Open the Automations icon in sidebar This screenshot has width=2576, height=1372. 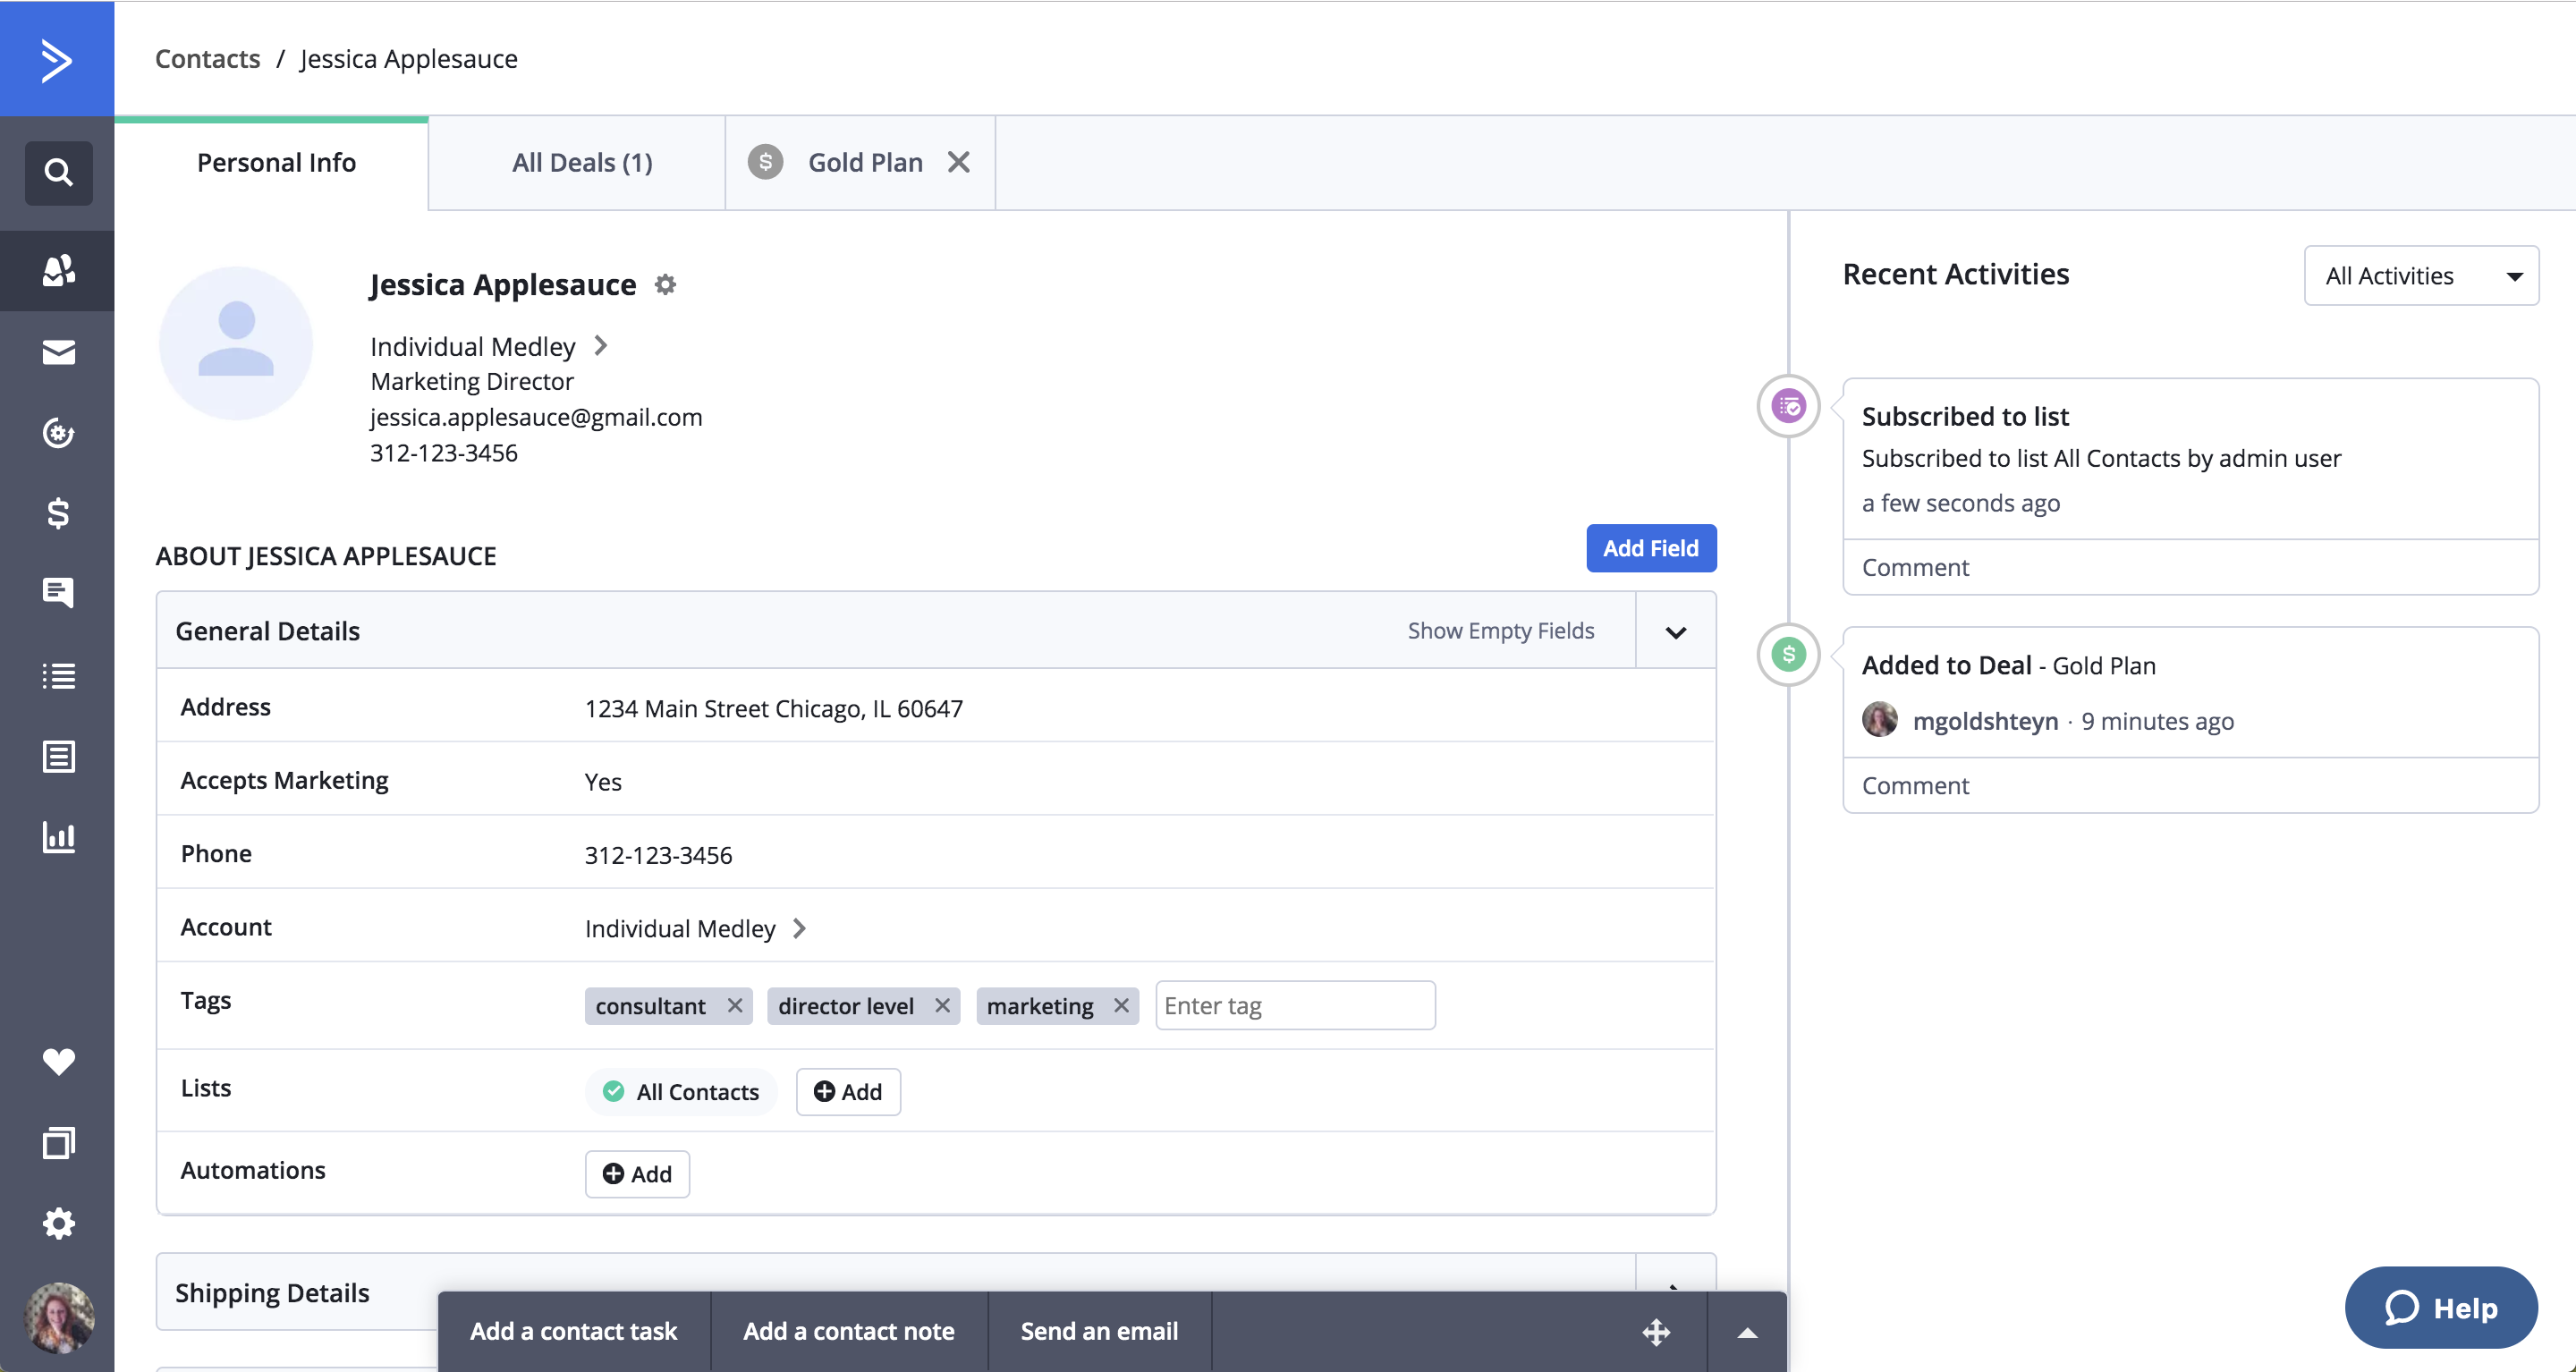coord(58,433)
